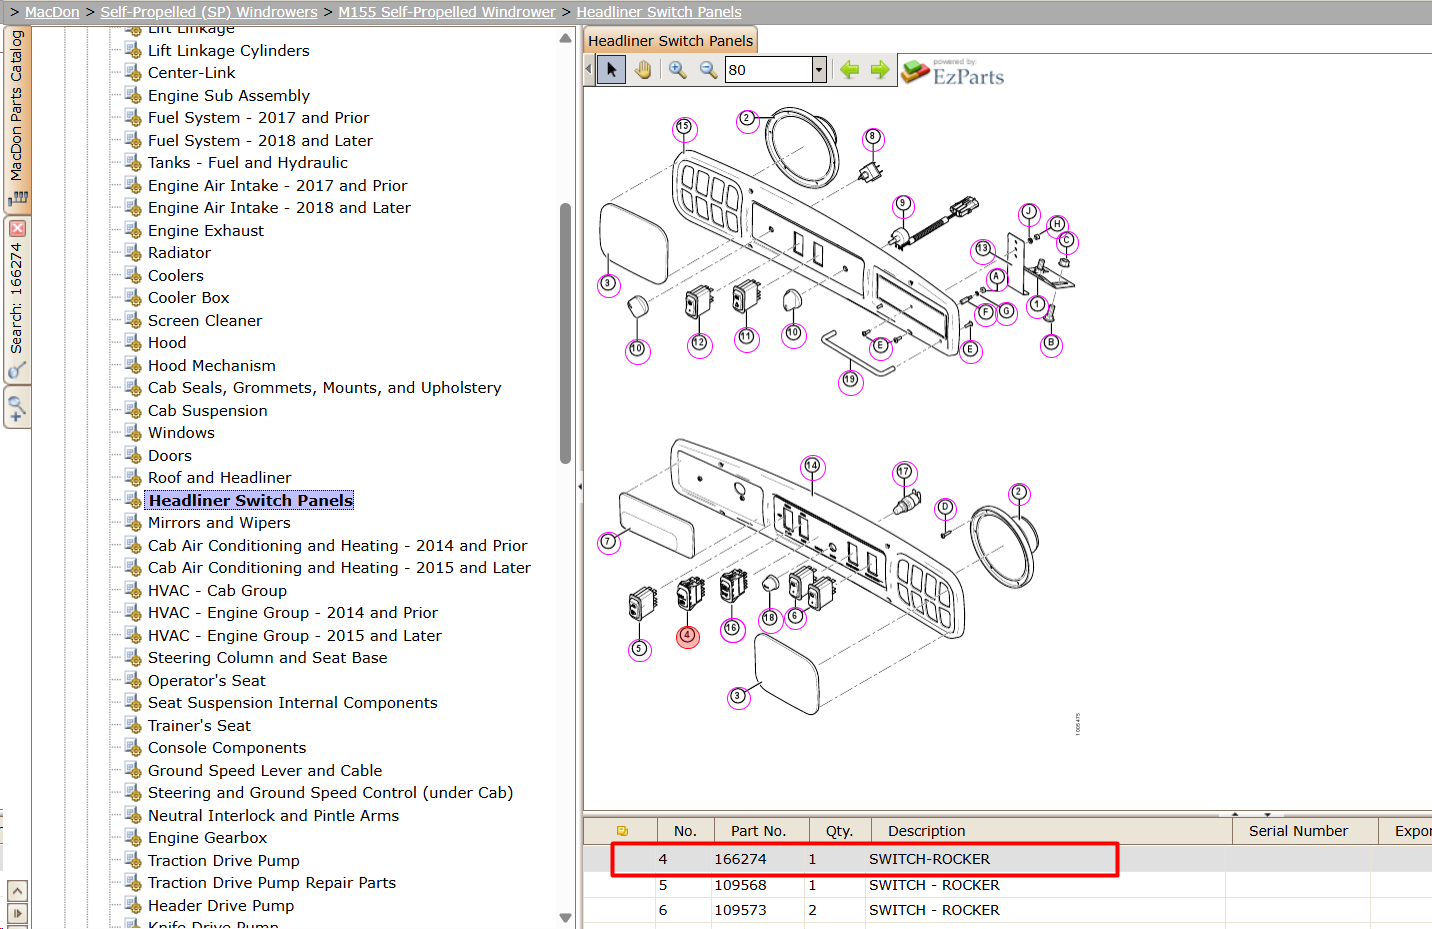The height and width of the screenshot is (929, 1432).
Task: Go to next diagram with green right arrow
Action: click(x=880, y=69)
